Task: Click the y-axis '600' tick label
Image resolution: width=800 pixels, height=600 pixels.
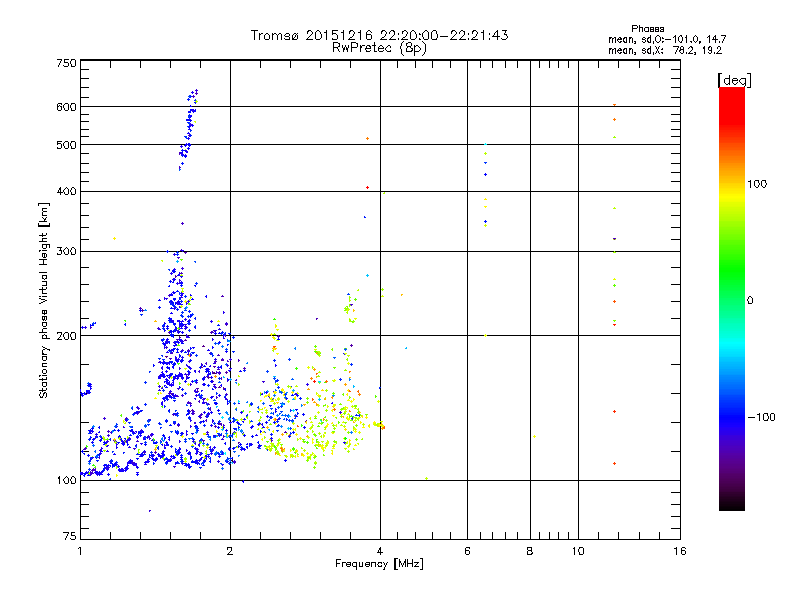Action: coord(66,107)
